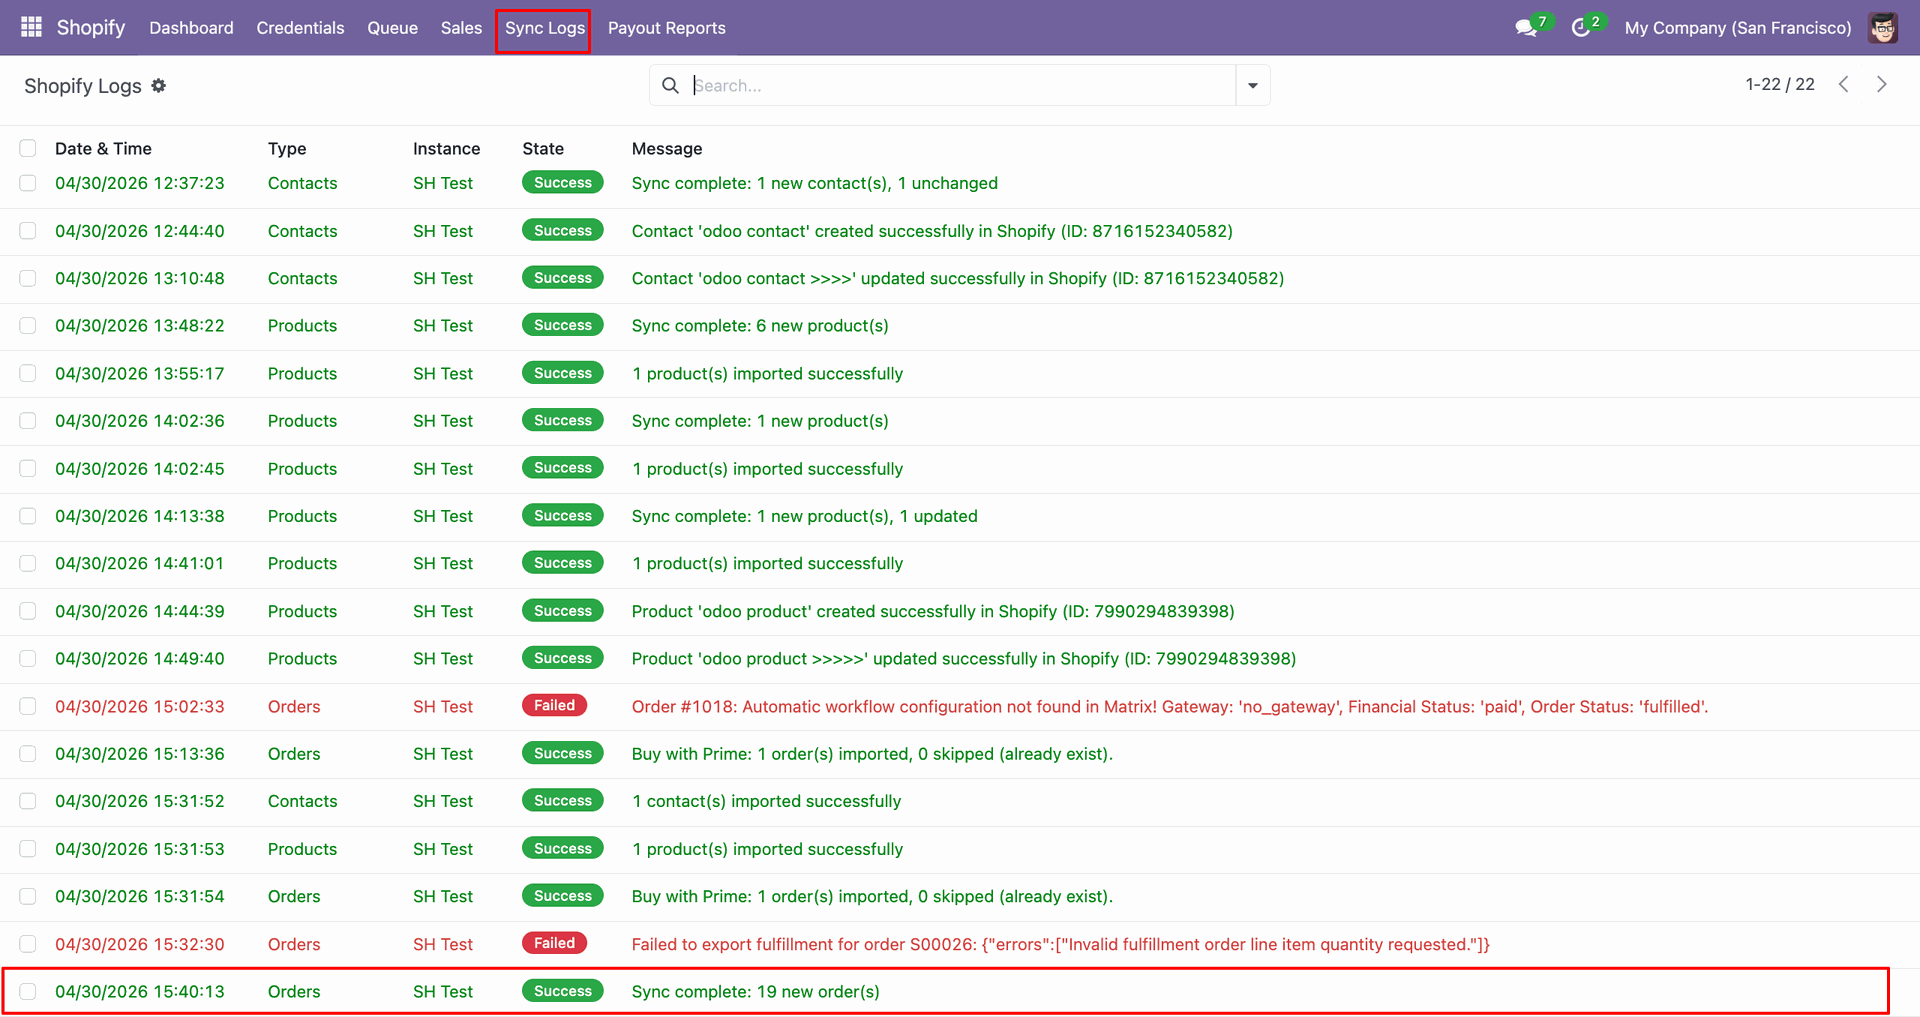Screen dimensions: 1920x1017
Task: Click SH Test in 14:49:40 row
Action: tap(443, 659)
